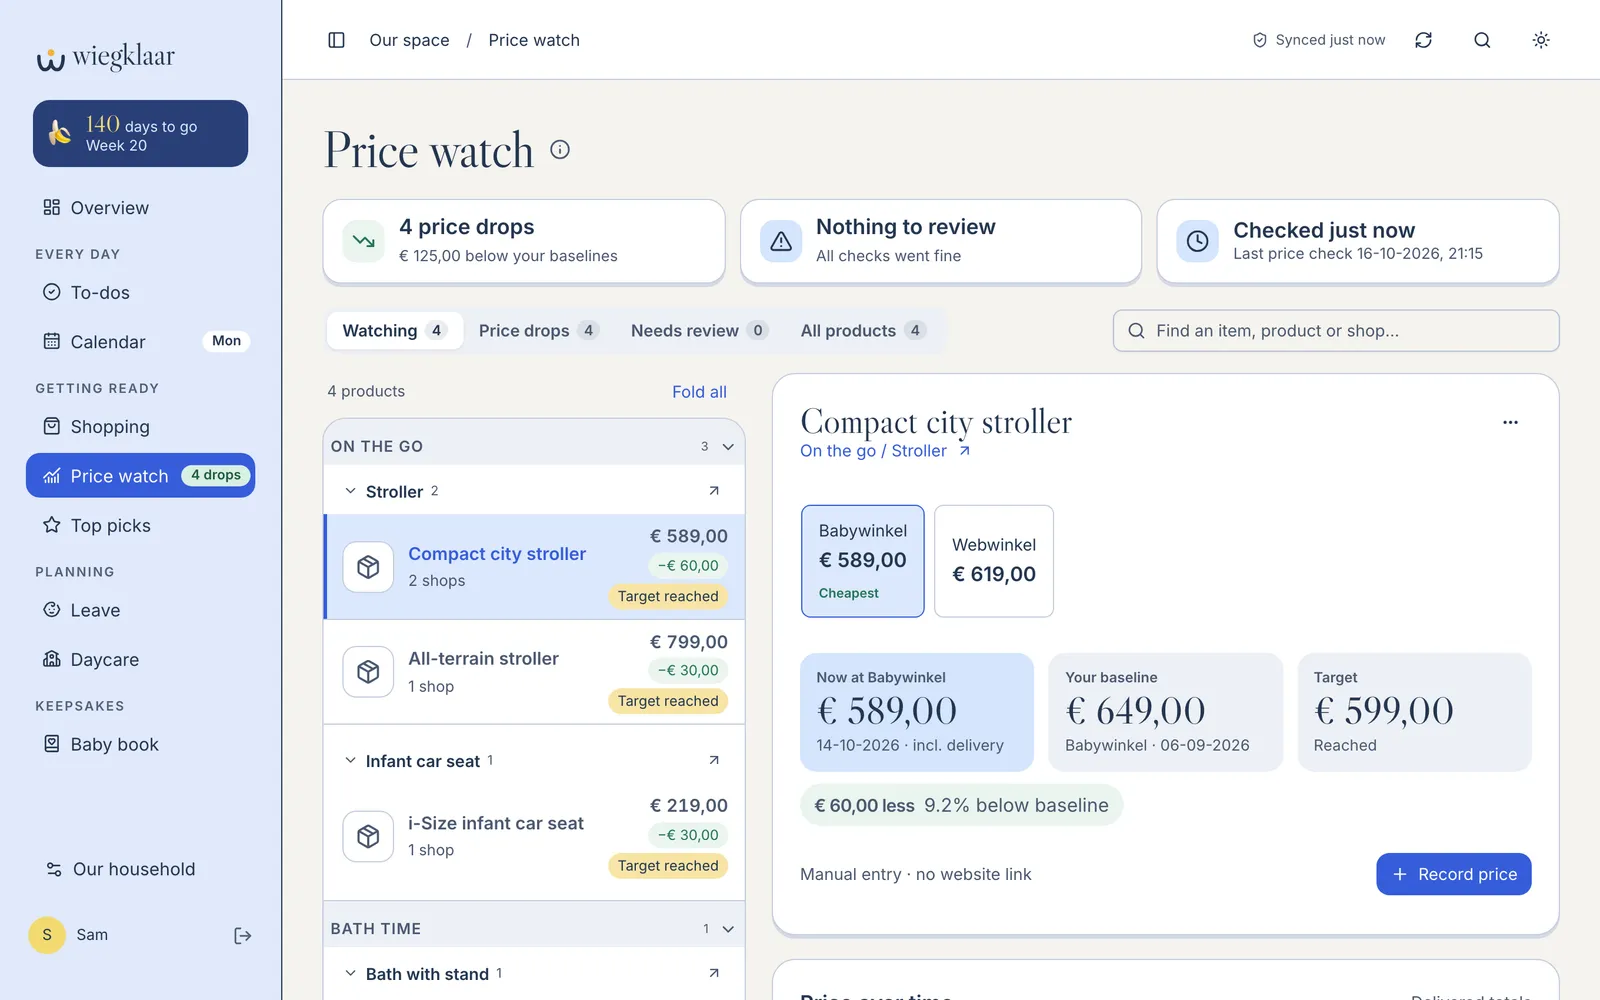The image size is (1600, 1000).
Task: Click the log out icon beside Sam
Action: pyautogui.click(x=242, y=936)
